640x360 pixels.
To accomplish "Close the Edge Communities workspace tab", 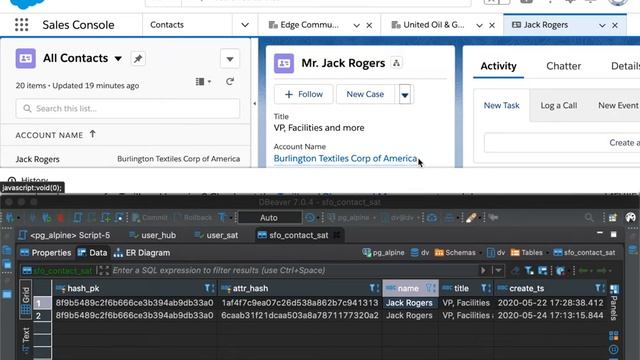I will pos(369,25).
